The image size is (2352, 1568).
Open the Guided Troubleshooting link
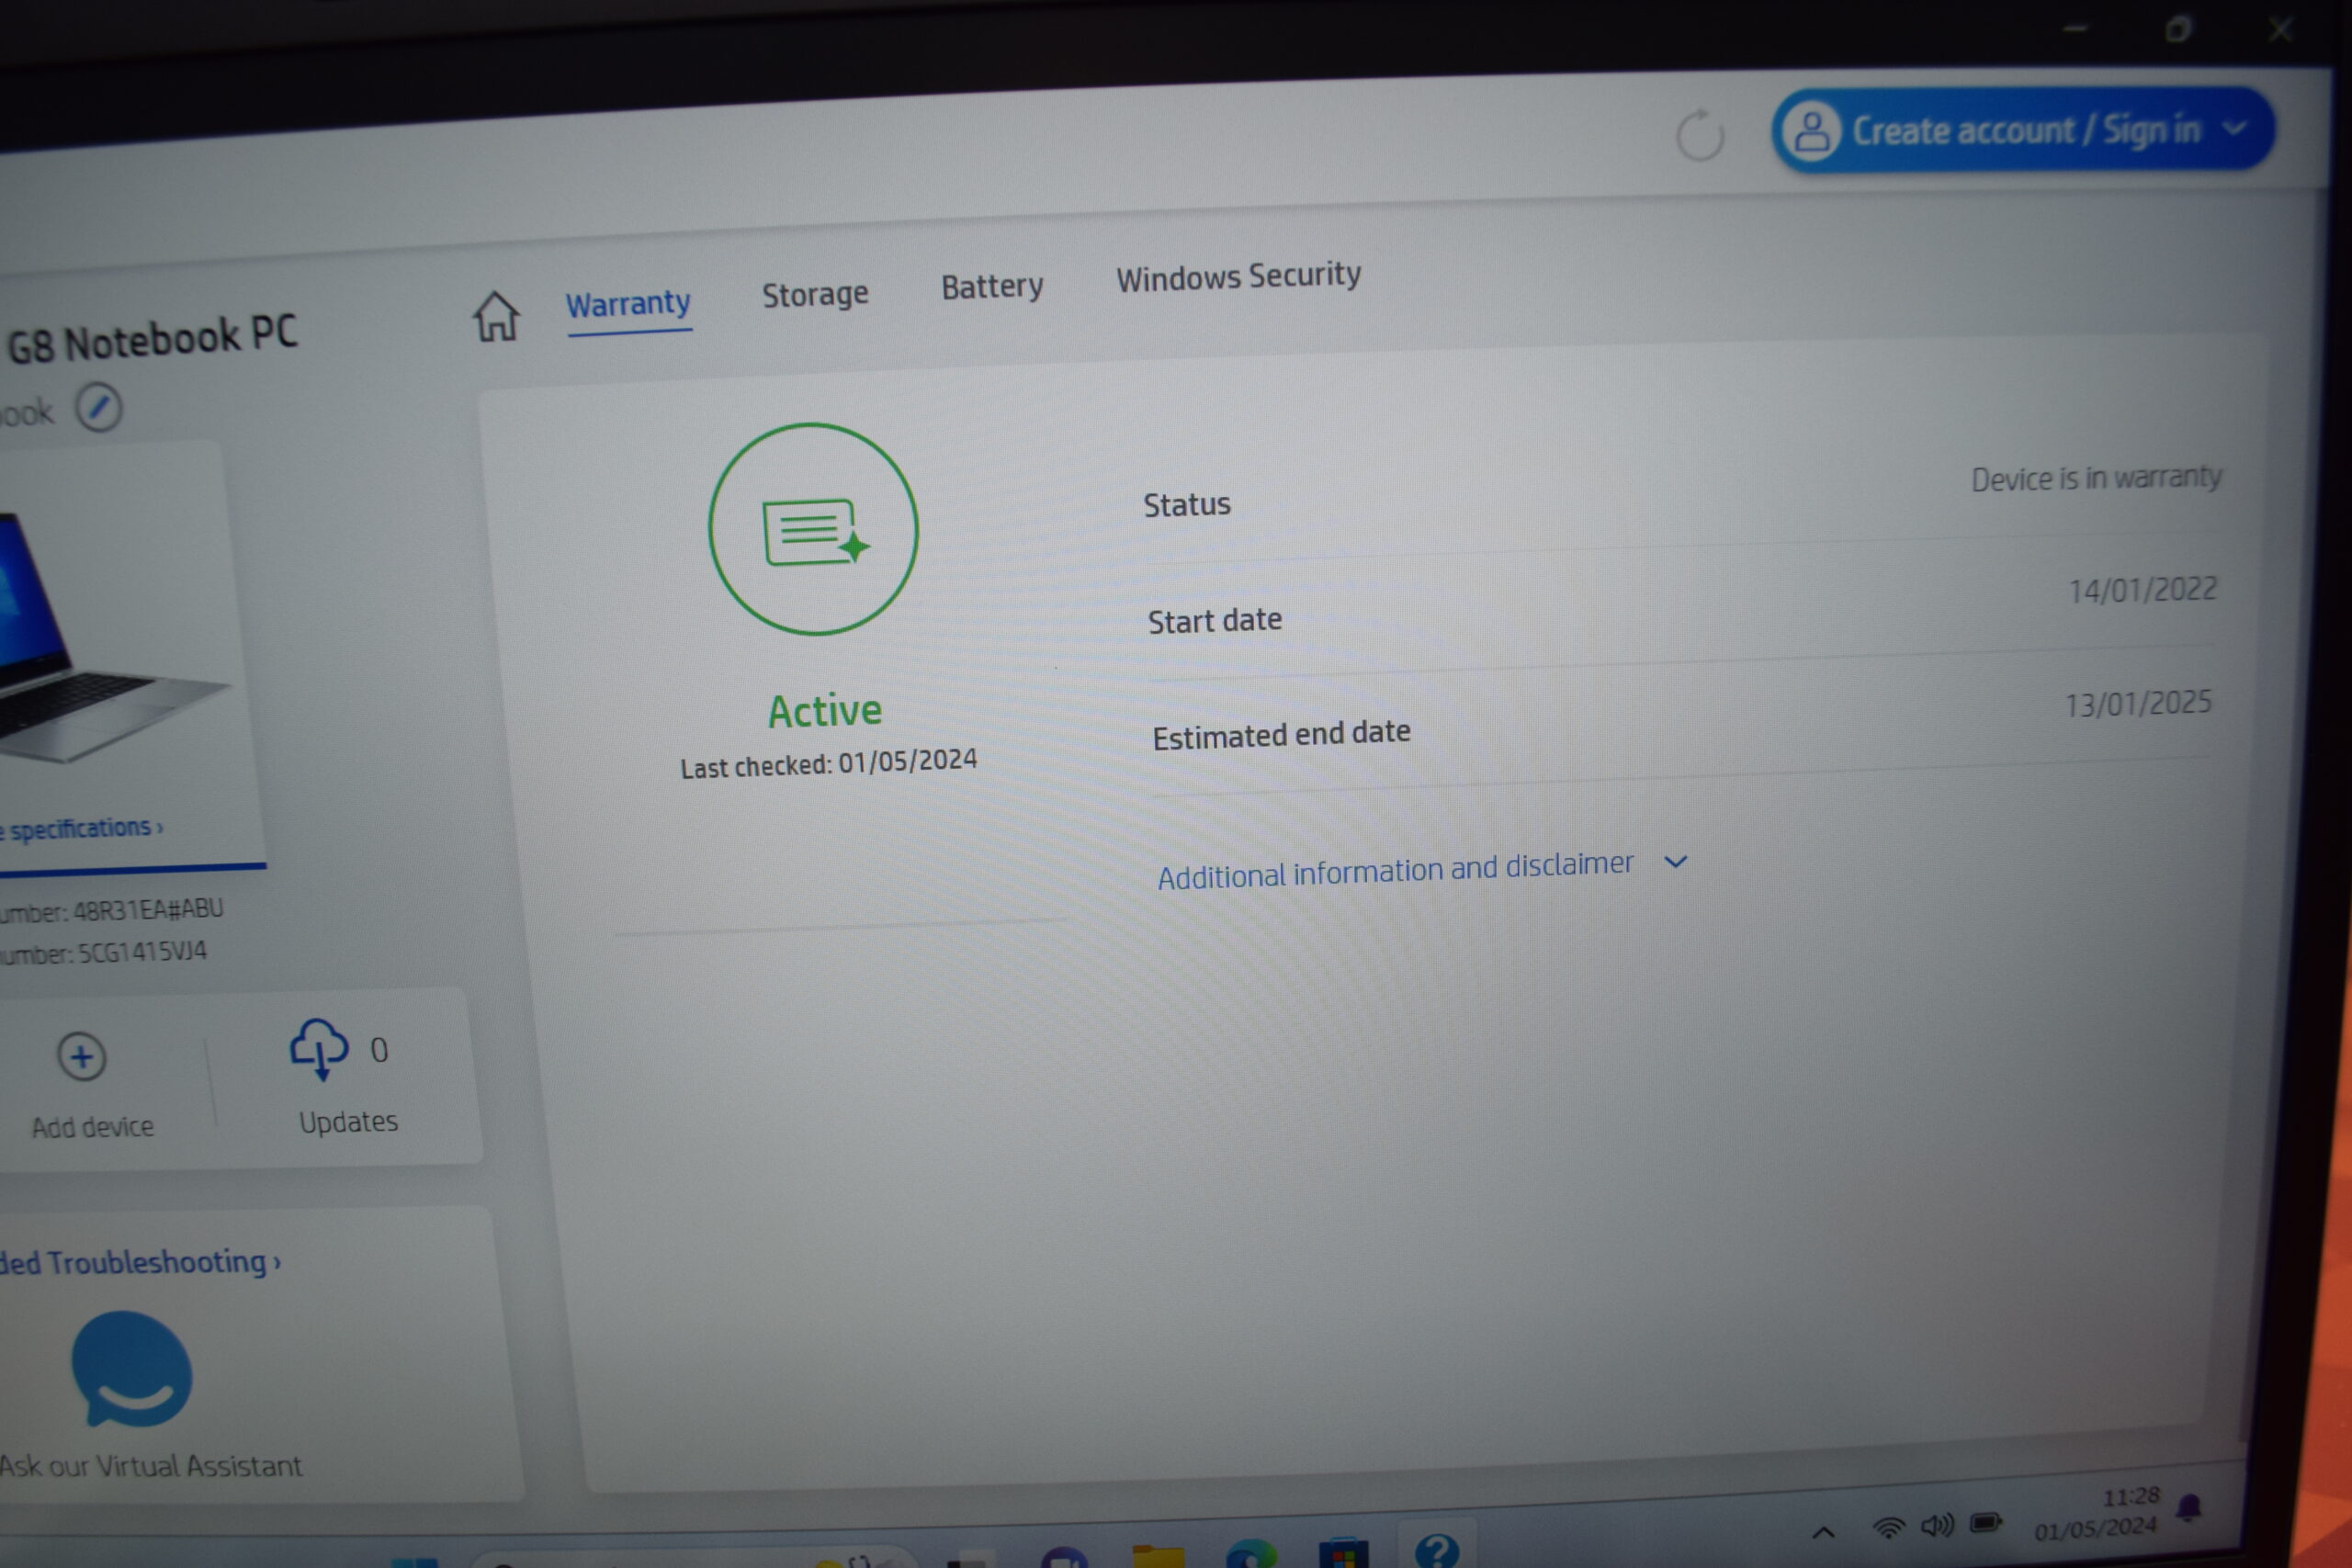point(139,1262)
